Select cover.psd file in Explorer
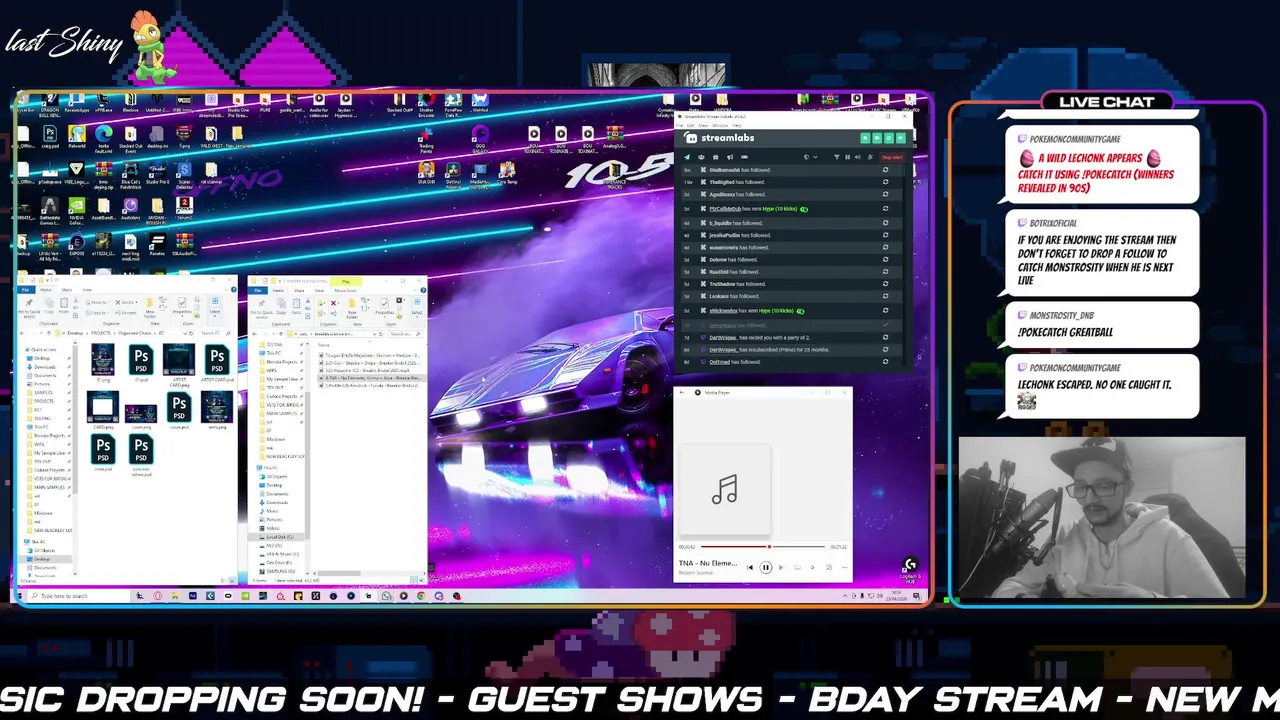Image resolution: width=1280 pixels, height=720 pixels. (x=179, y=411)
